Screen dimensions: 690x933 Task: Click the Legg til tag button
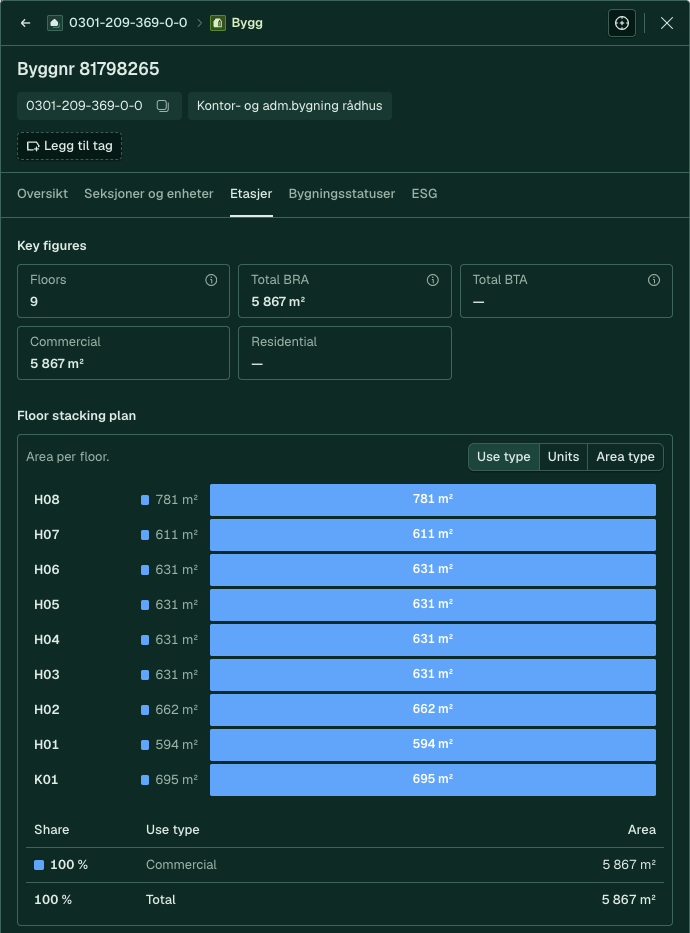coord(70,146)
